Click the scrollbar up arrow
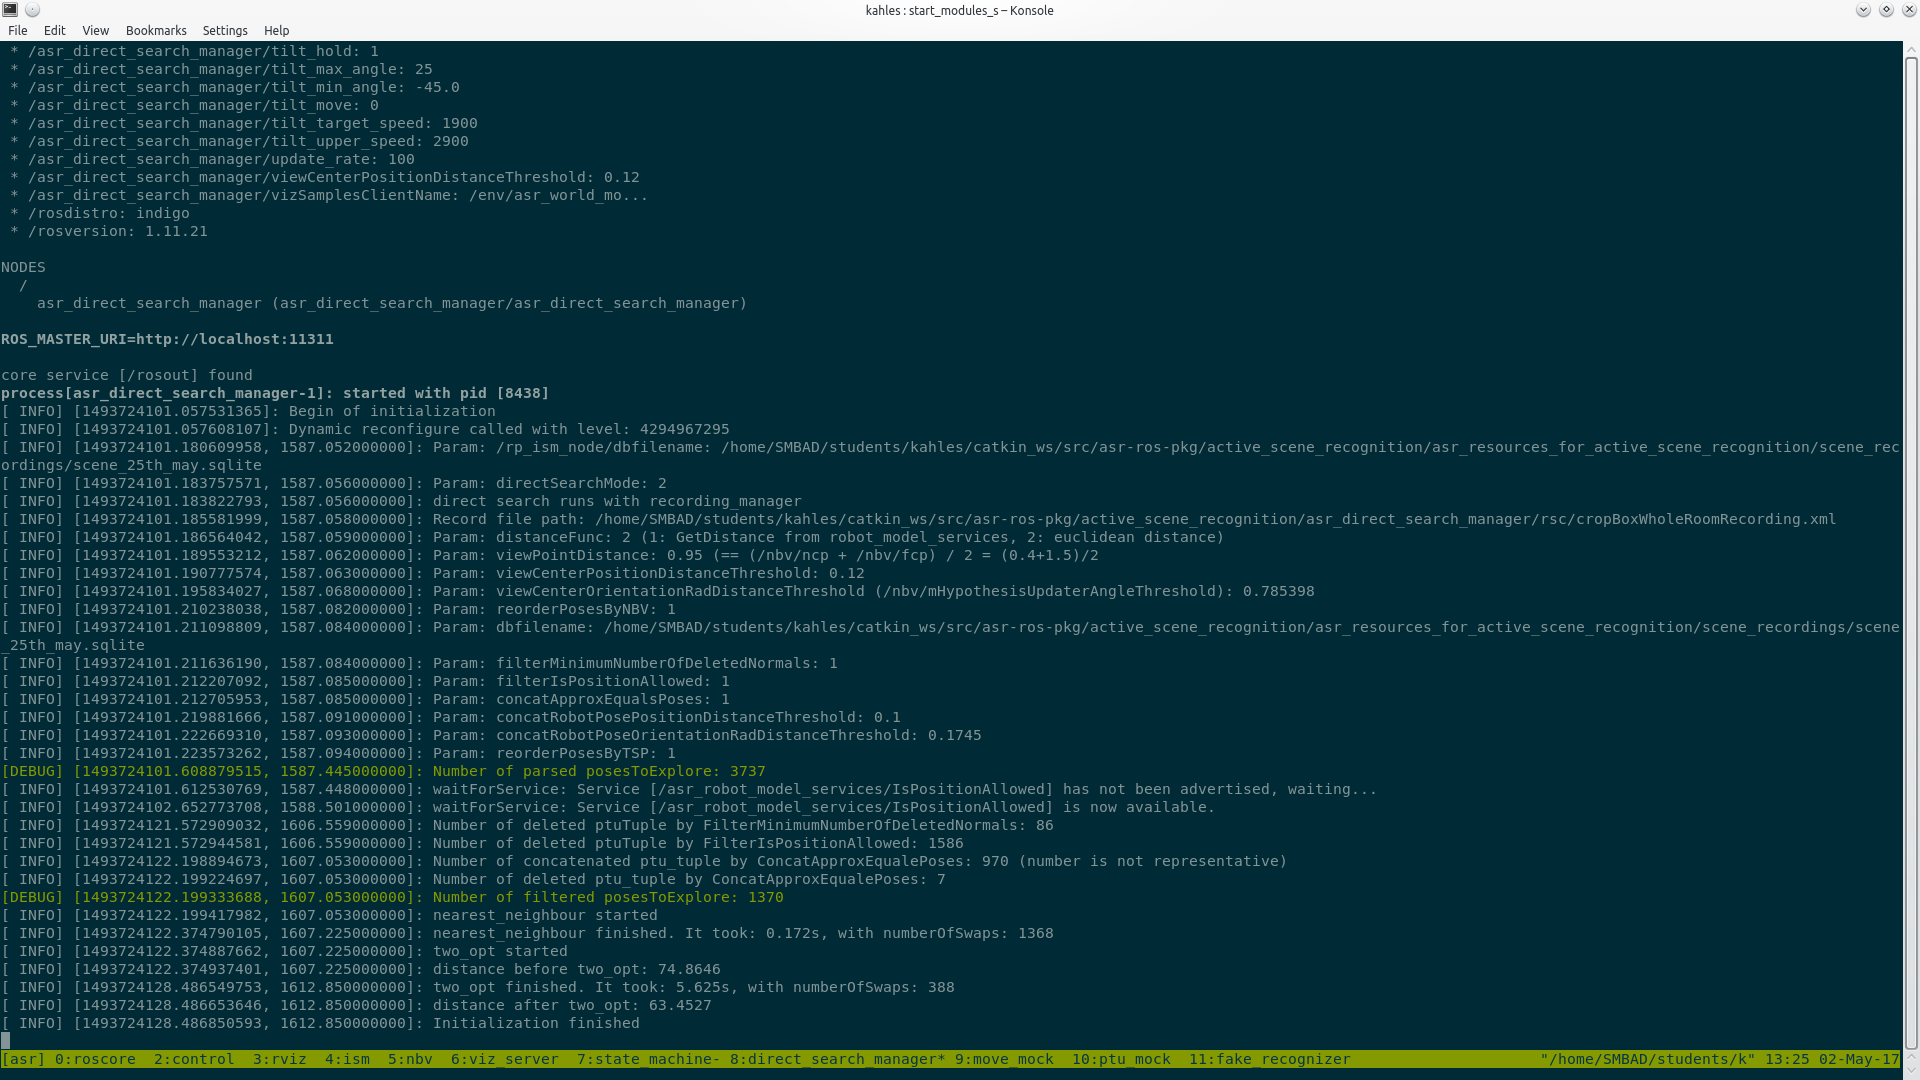This screenshot has height=1080, width=1920. pyautogui.click(x=1911, y=48)
